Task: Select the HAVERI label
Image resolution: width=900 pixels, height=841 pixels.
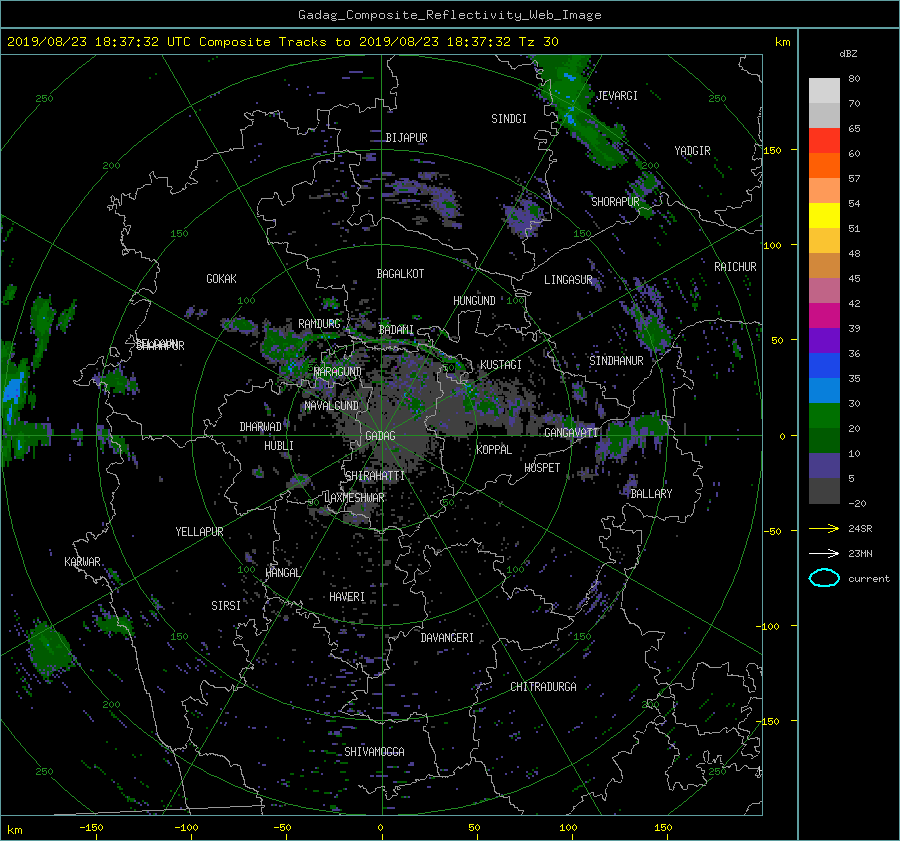Action: click(x=347, y=598)
